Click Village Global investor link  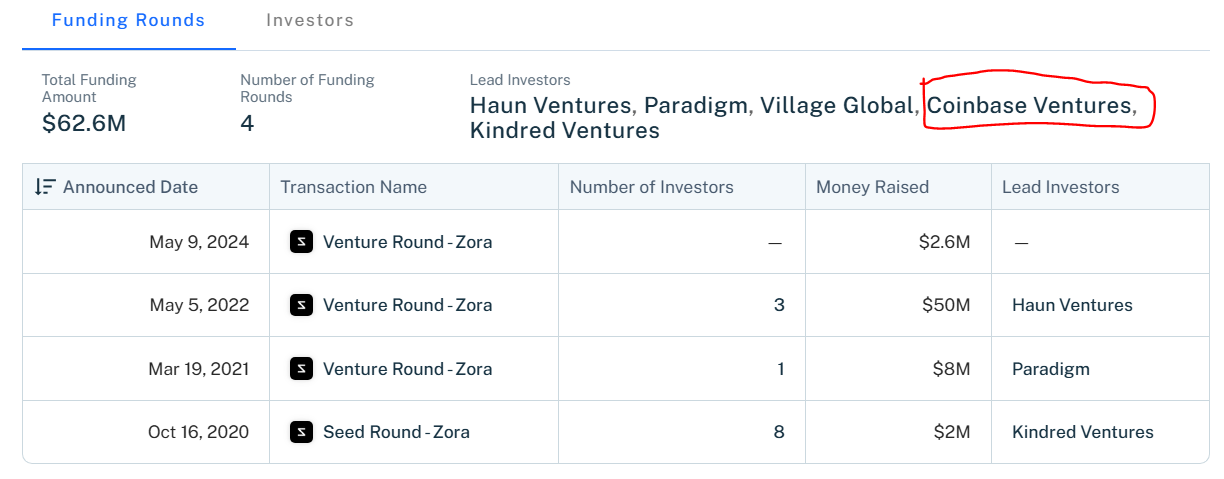coord(837,105)
